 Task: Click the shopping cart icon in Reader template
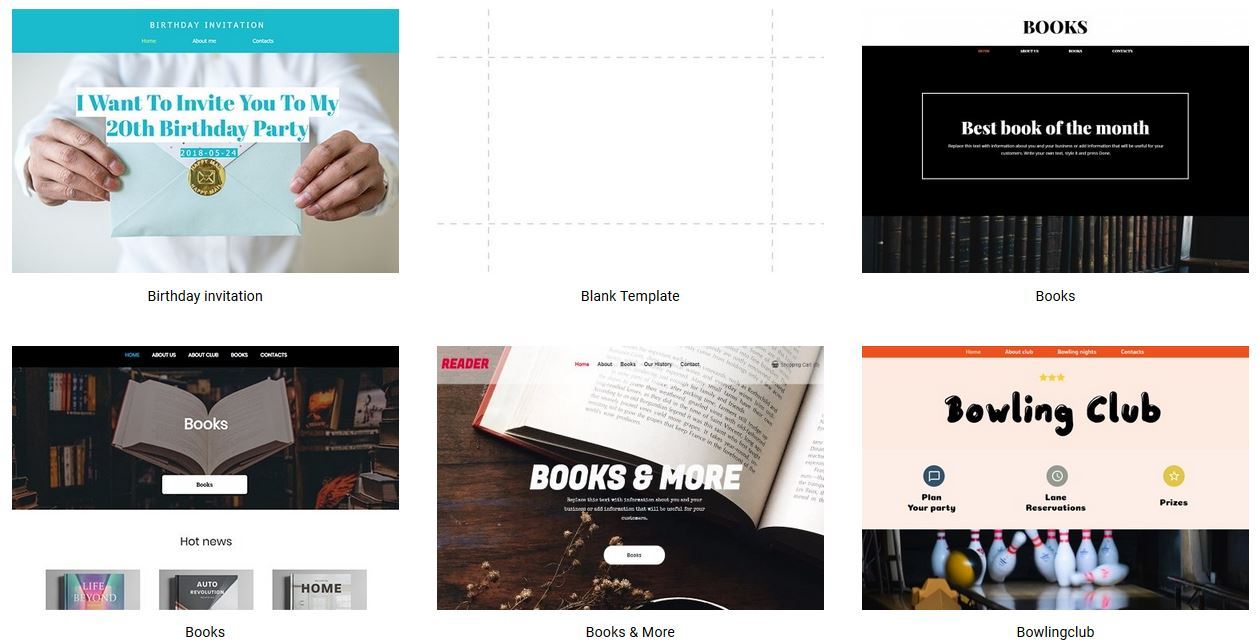click(x=775, y=364)
